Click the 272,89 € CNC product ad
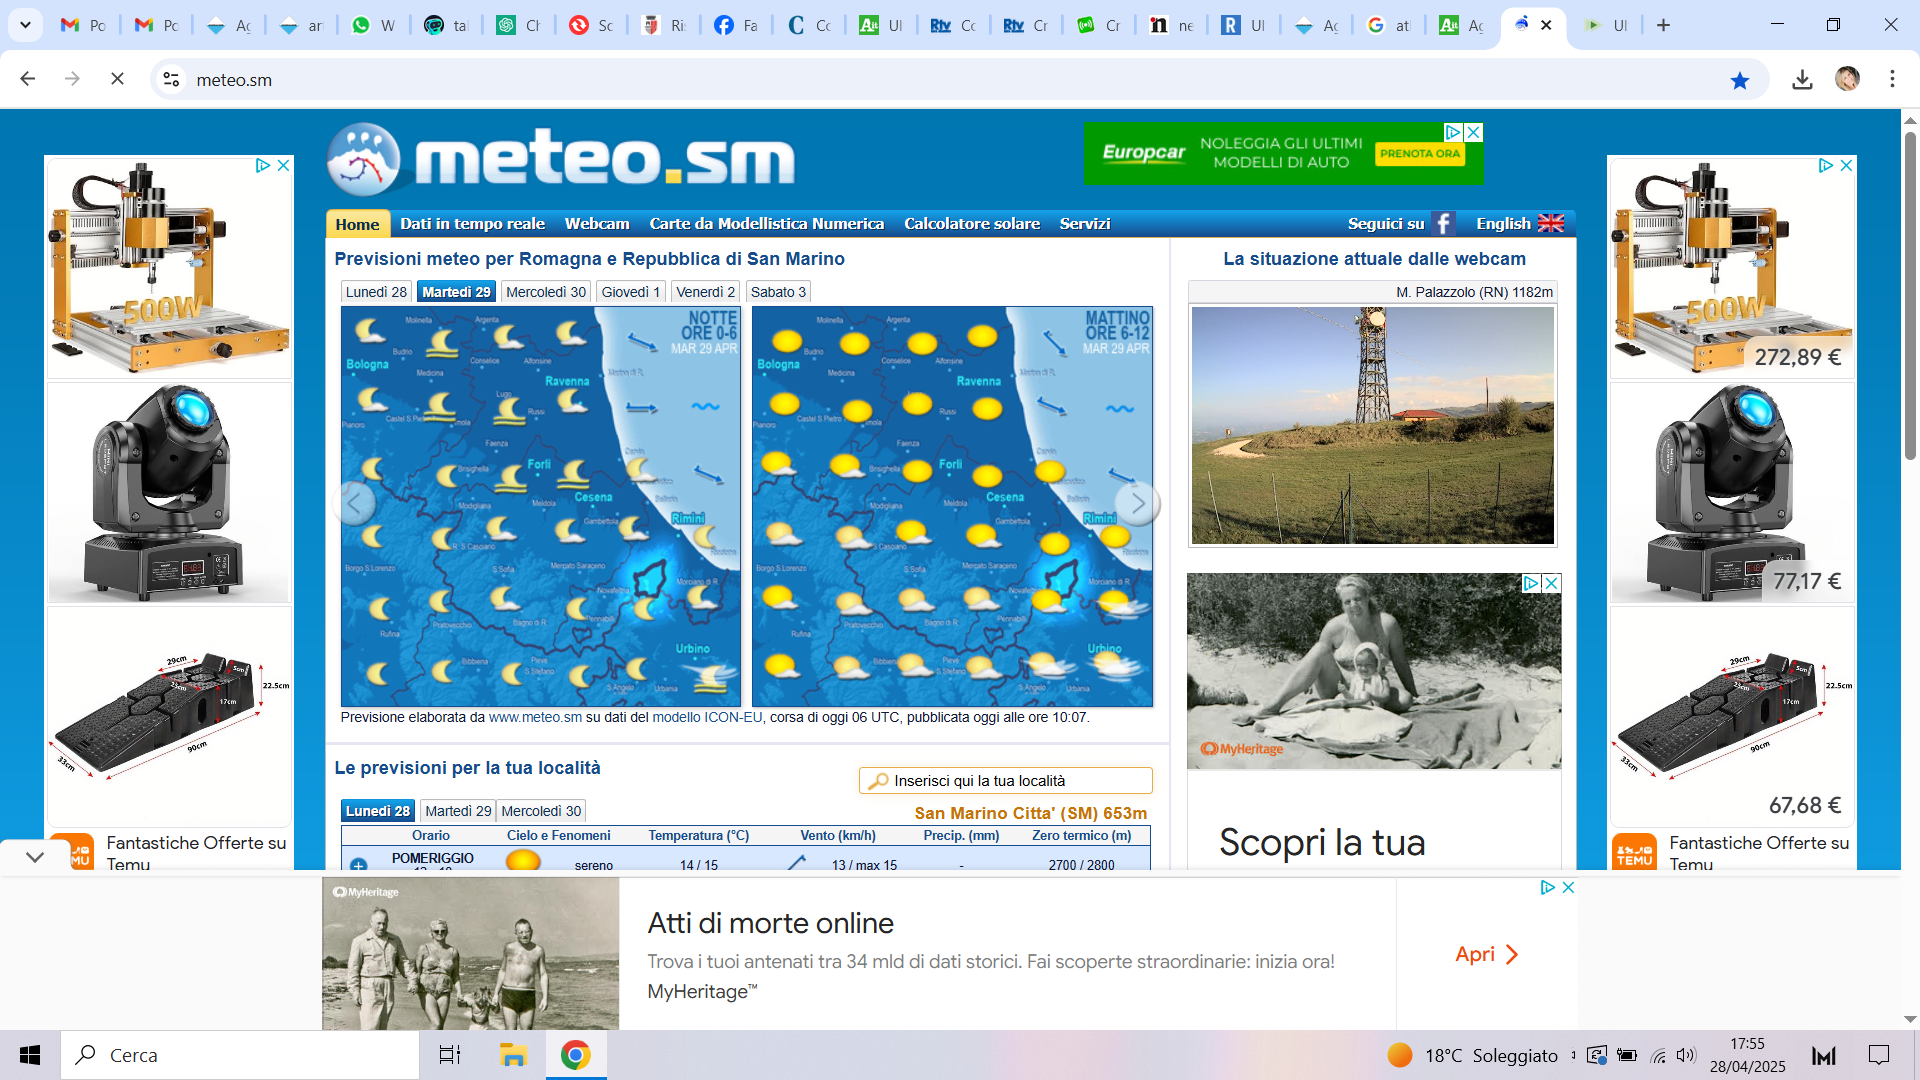The height and width of the screenshot is (1080, 1920). 1731,267
